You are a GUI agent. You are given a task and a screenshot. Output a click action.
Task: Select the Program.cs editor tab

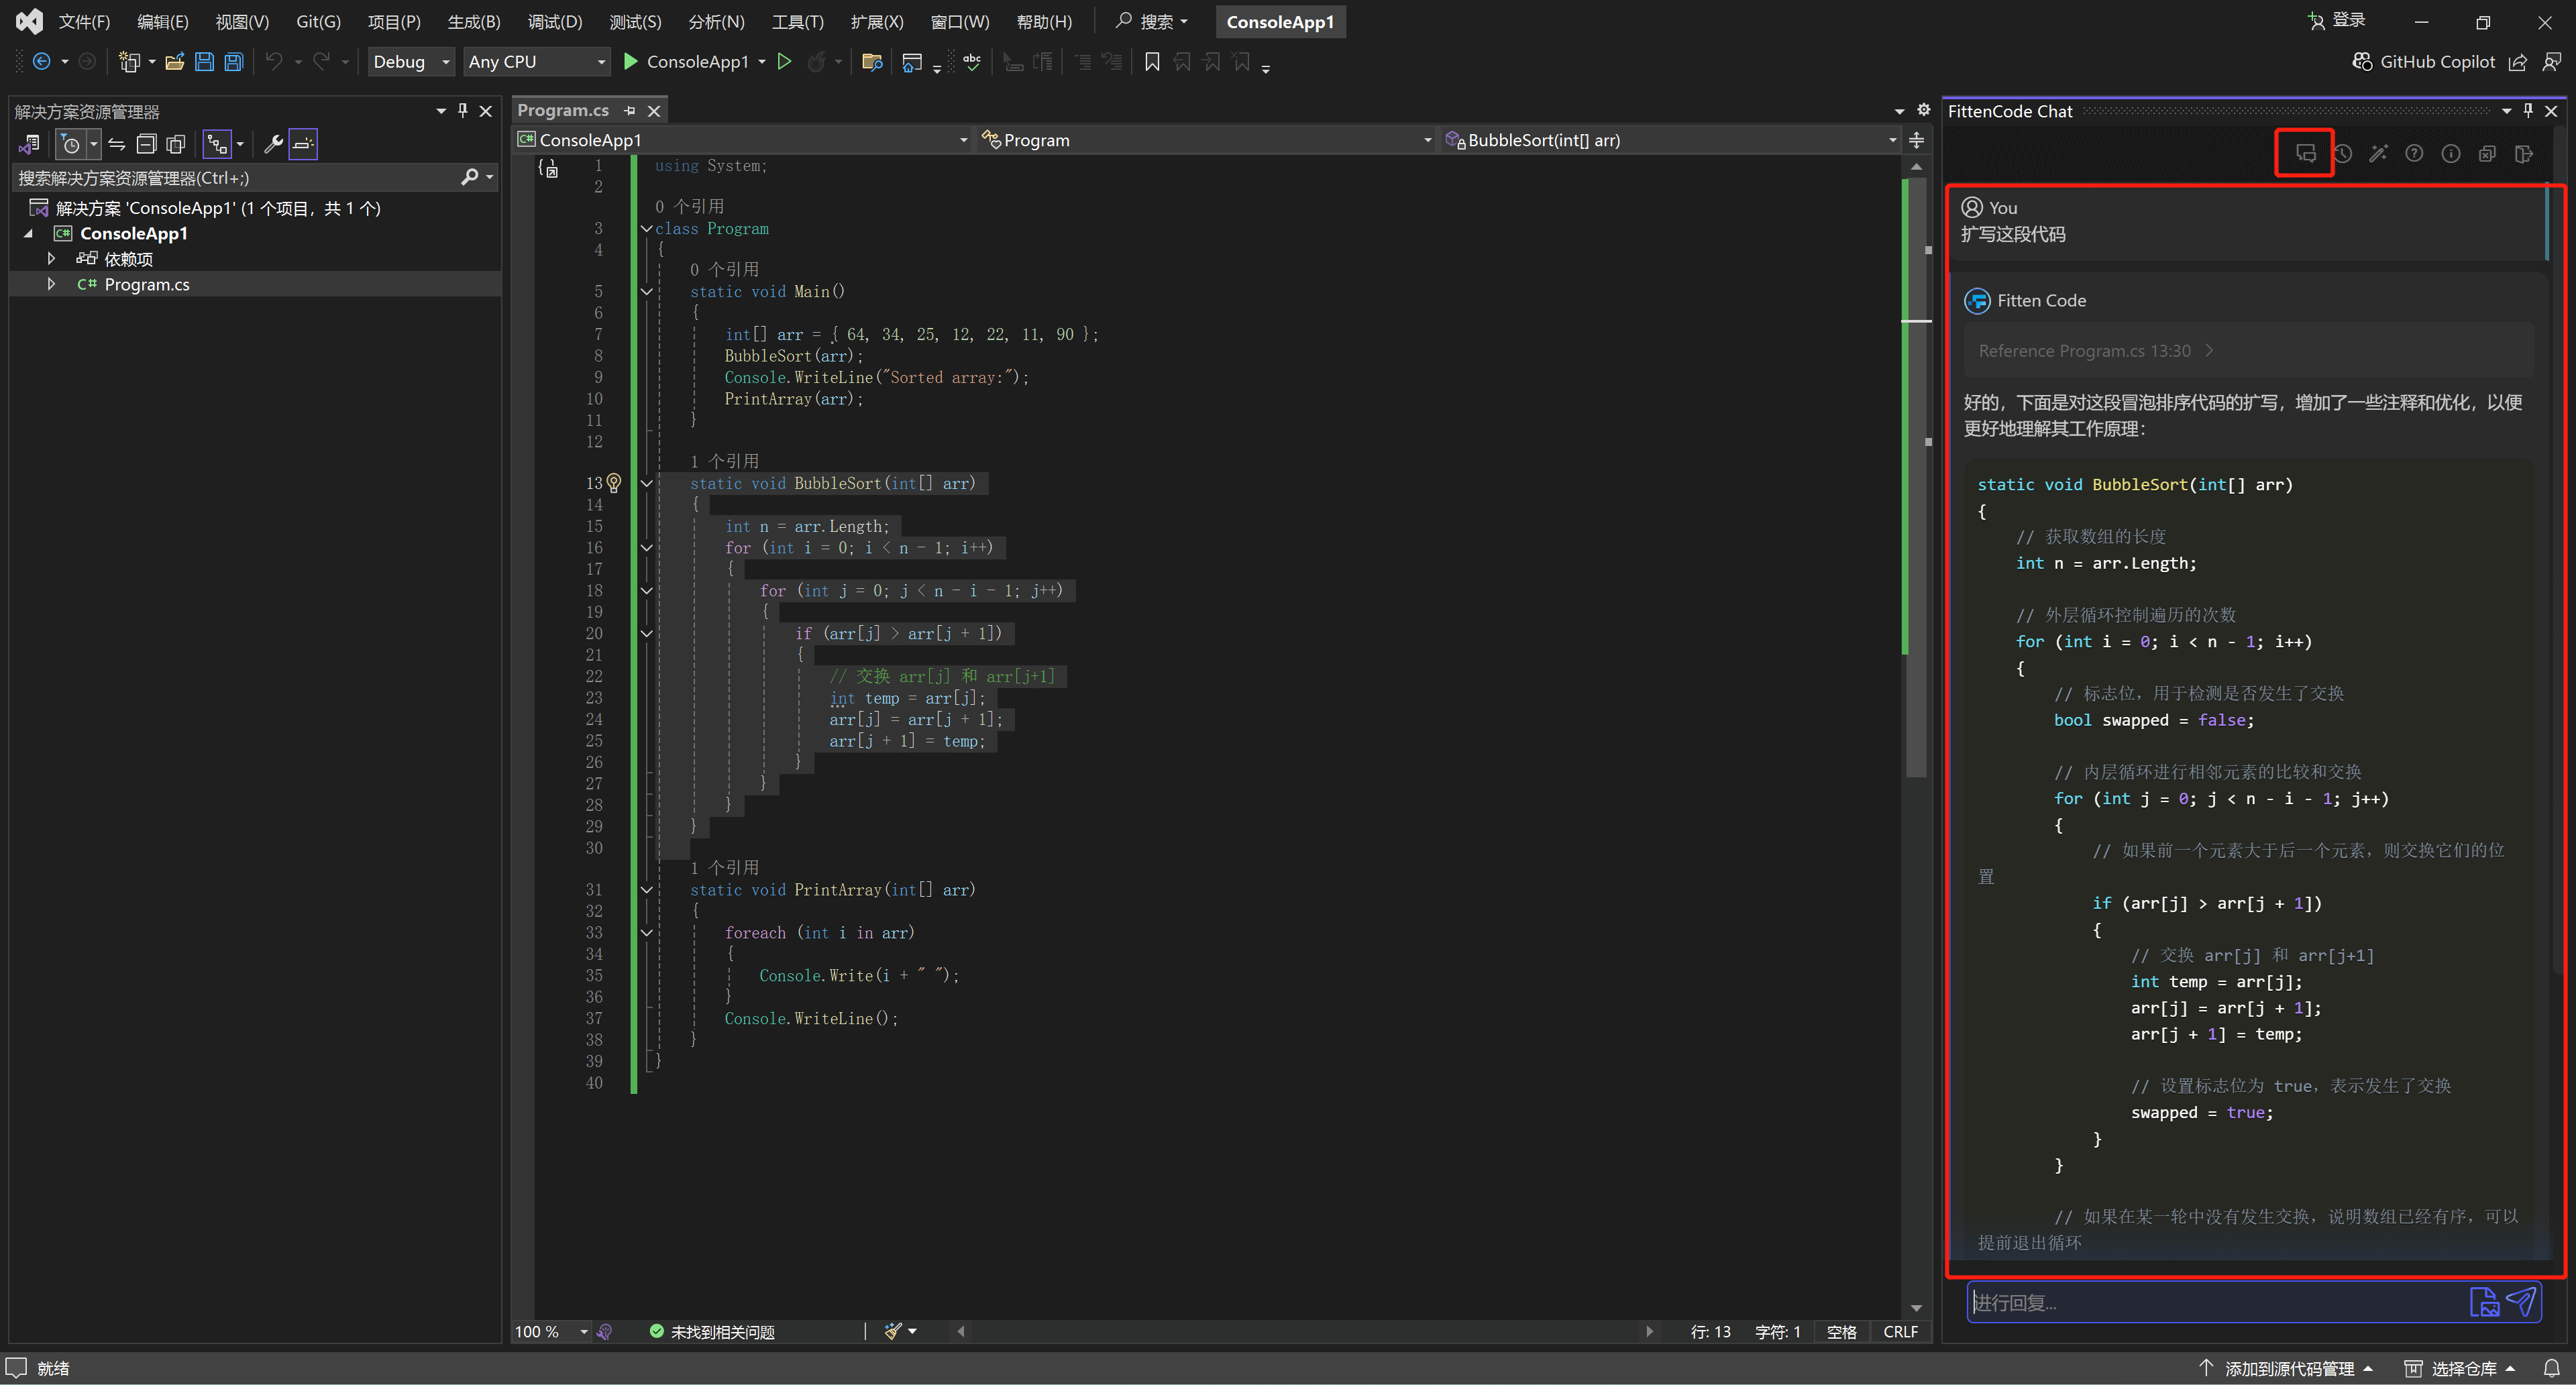tap(563, 110)
